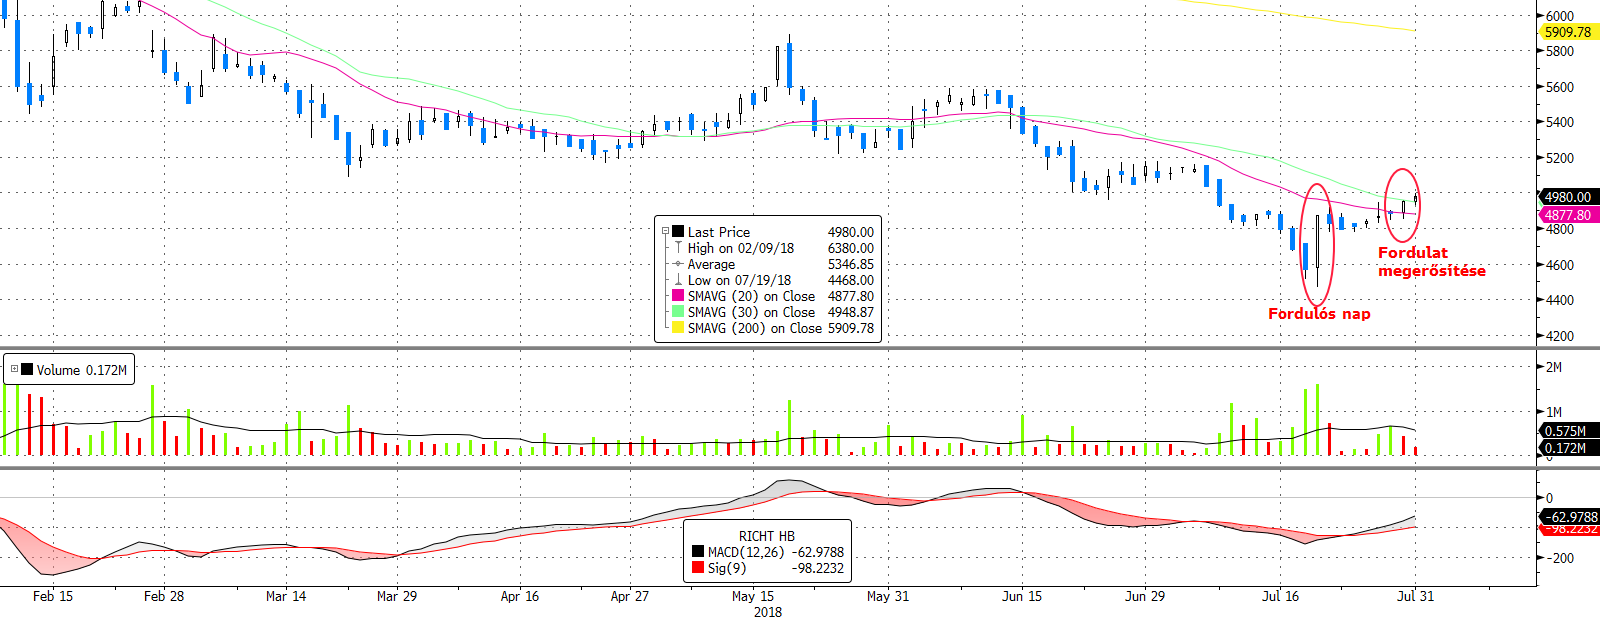The image size is (1600, 619).
Task: Click the 'Mar 14' date axis label
Action: pyautogui.click(x=286, y=596)
